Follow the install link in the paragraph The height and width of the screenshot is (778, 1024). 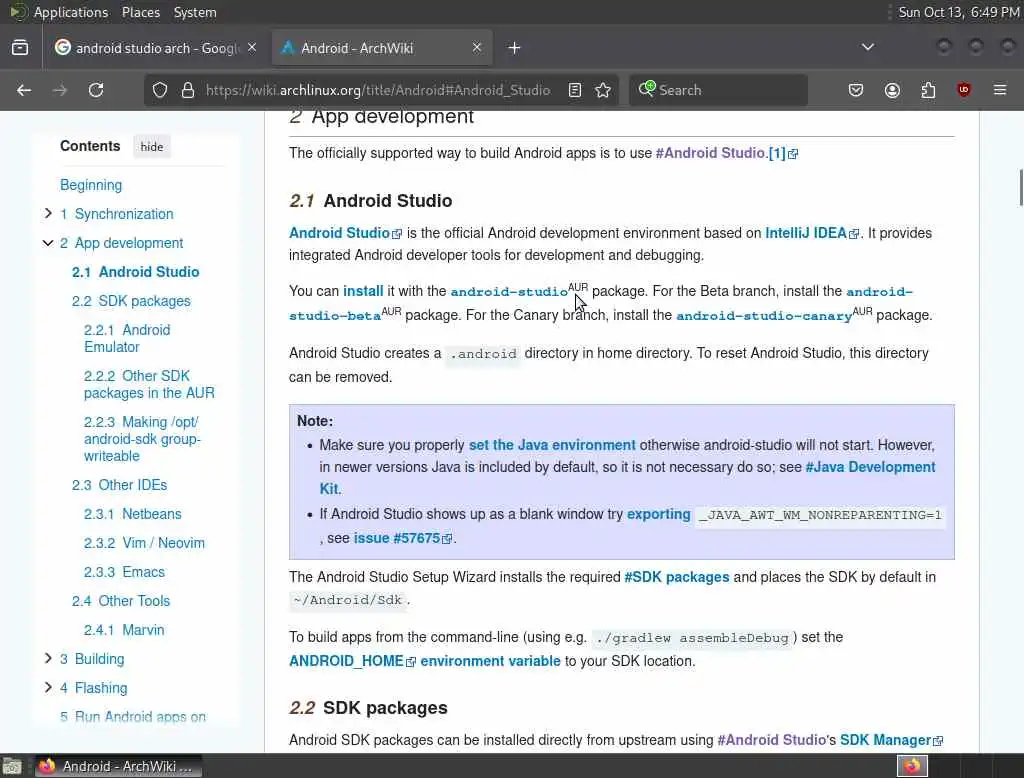click(x=363, y=291)
